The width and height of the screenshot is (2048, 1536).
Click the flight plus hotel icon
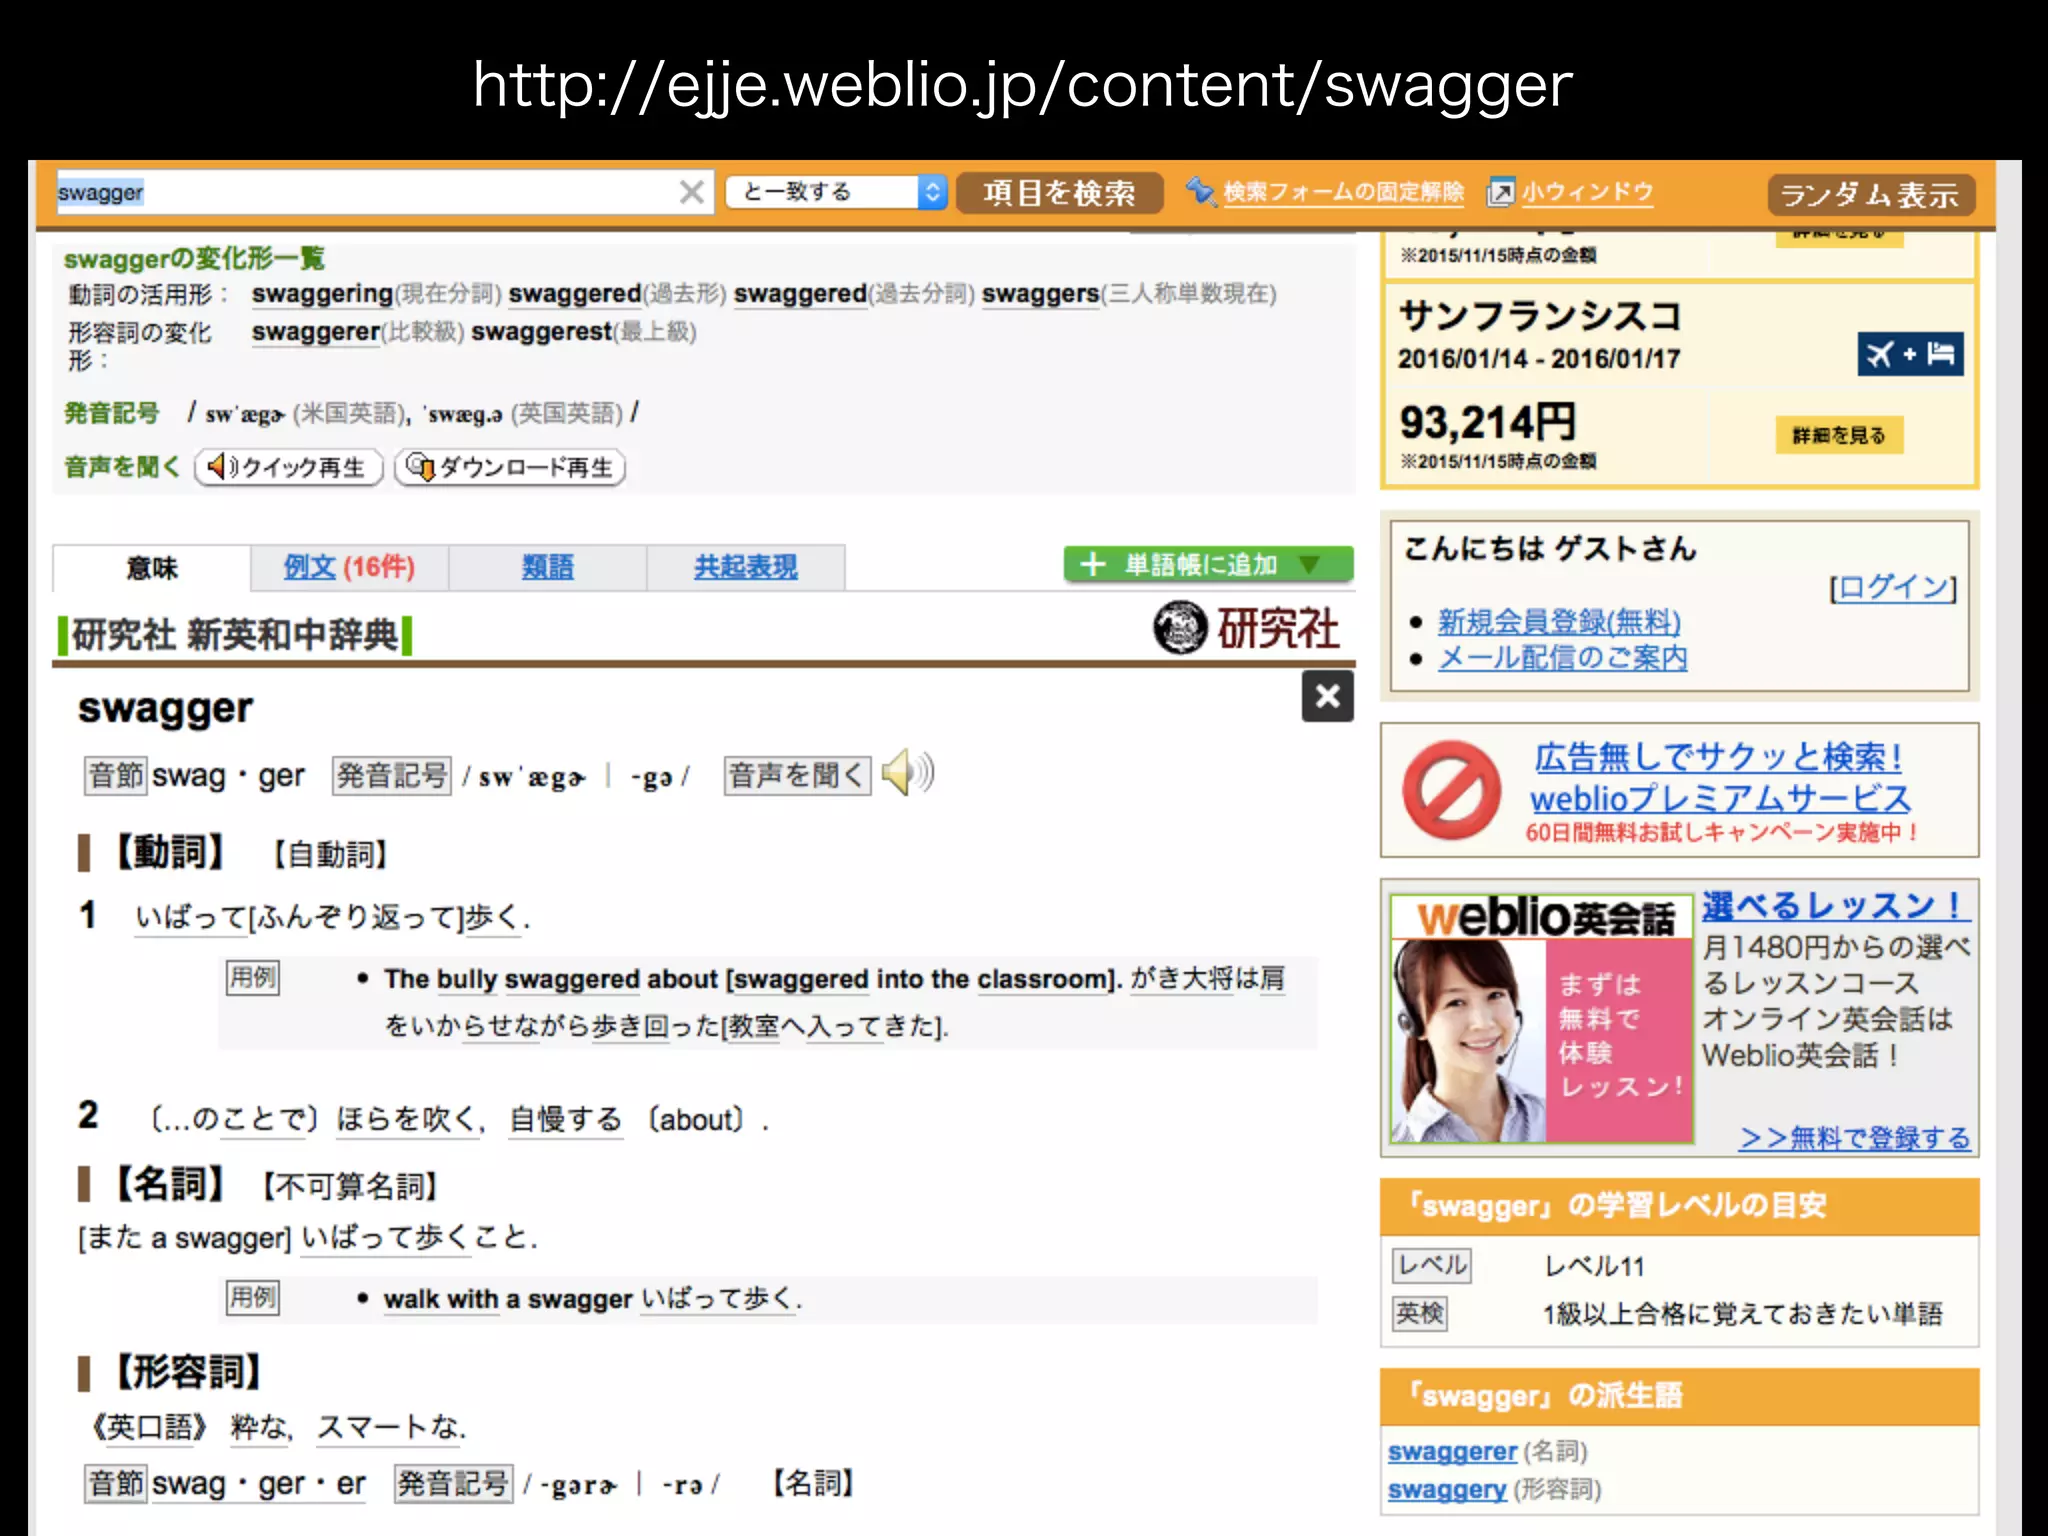click(x=1910, y=354)
